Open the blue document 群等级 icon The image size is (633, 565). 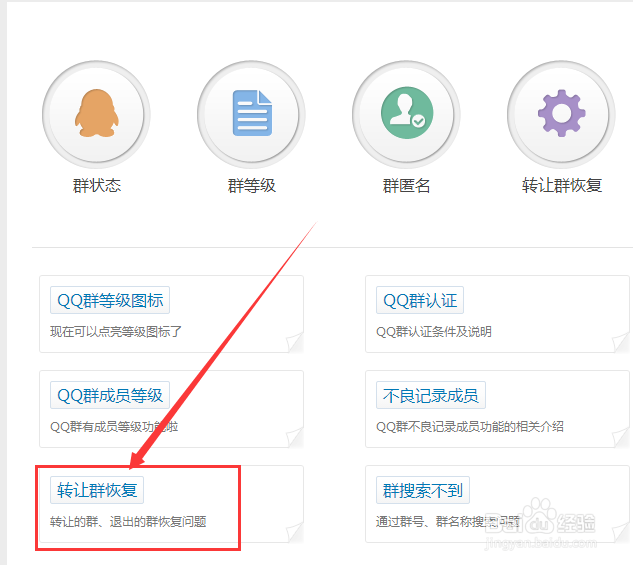tap(252, 115)
